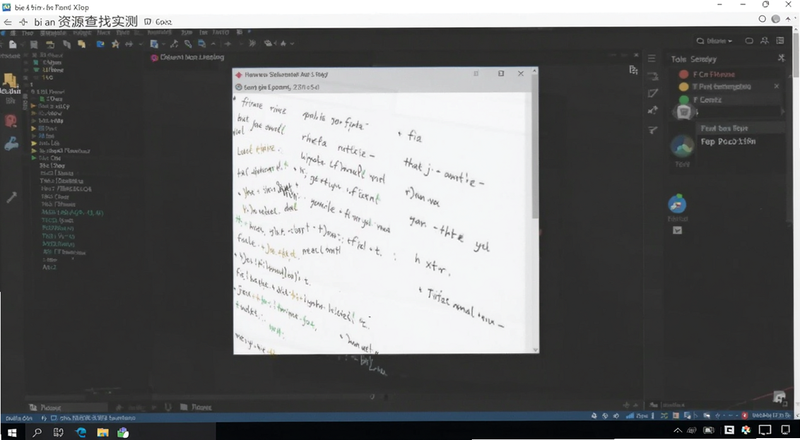Click the blue round icon with green dot

677,204
